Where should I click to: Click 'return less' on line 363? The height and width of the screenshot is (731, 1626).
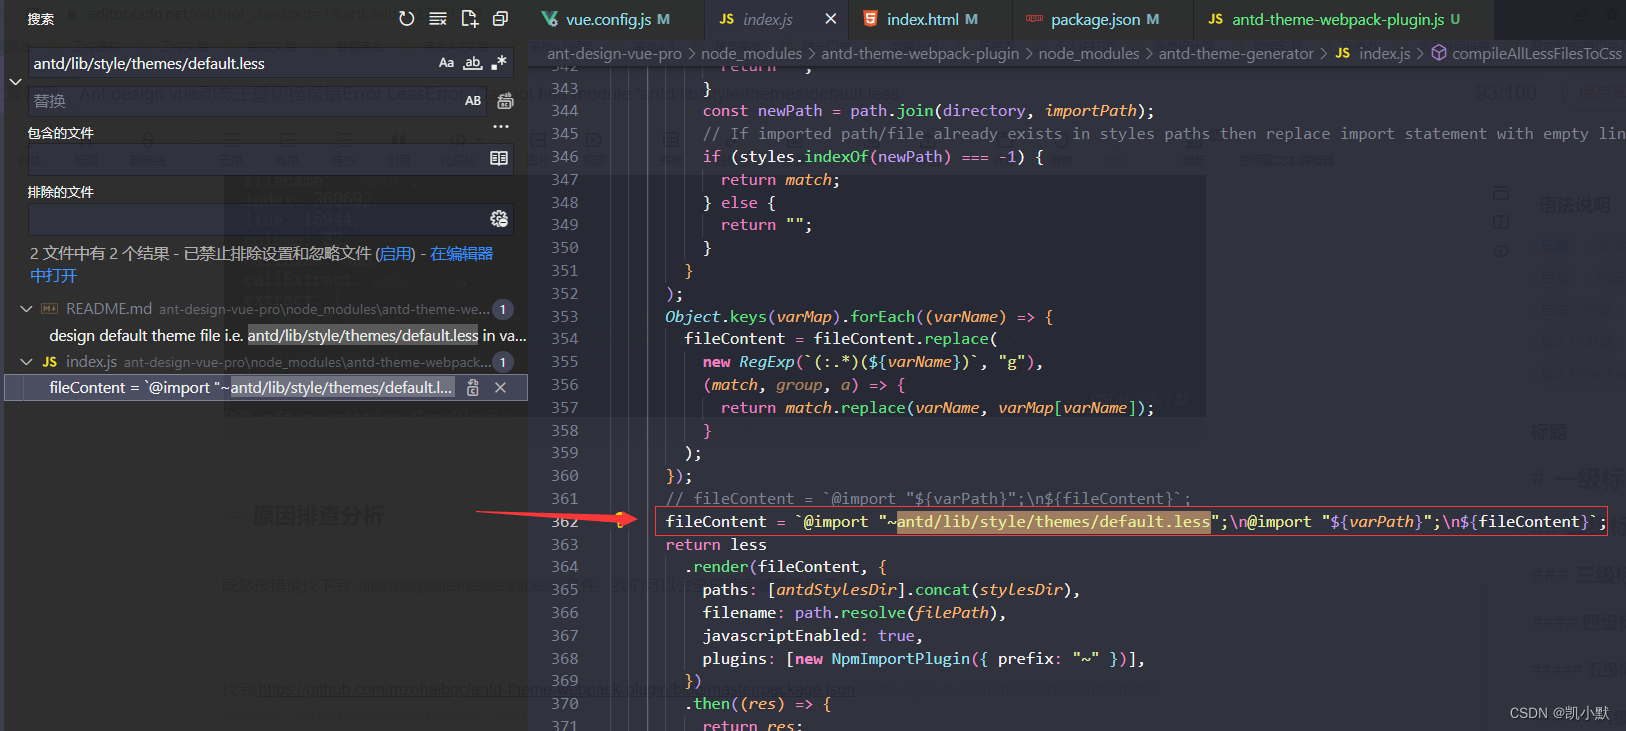coord(716,545)
